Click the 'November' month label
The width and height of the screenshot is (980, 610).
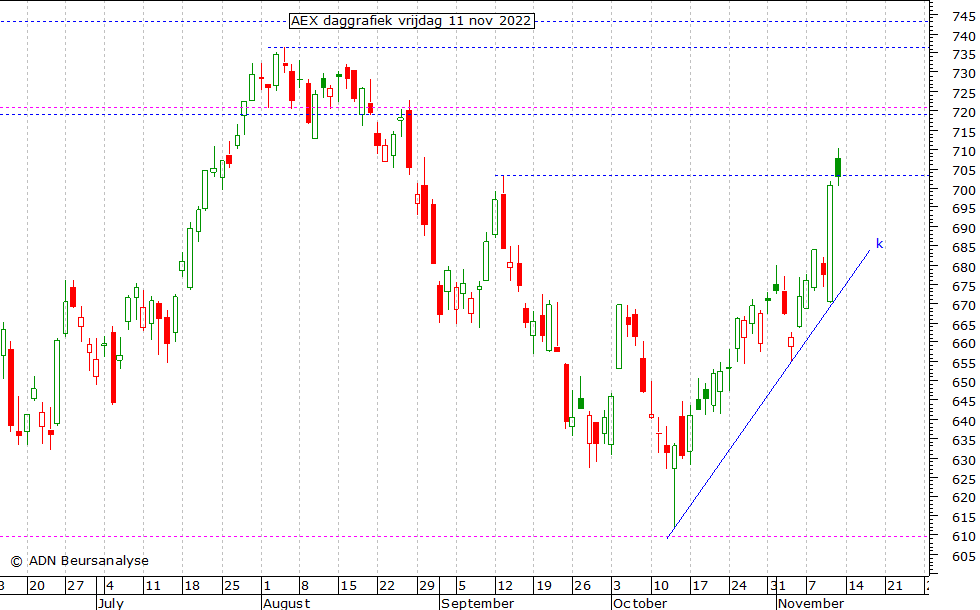coord(811,603)
